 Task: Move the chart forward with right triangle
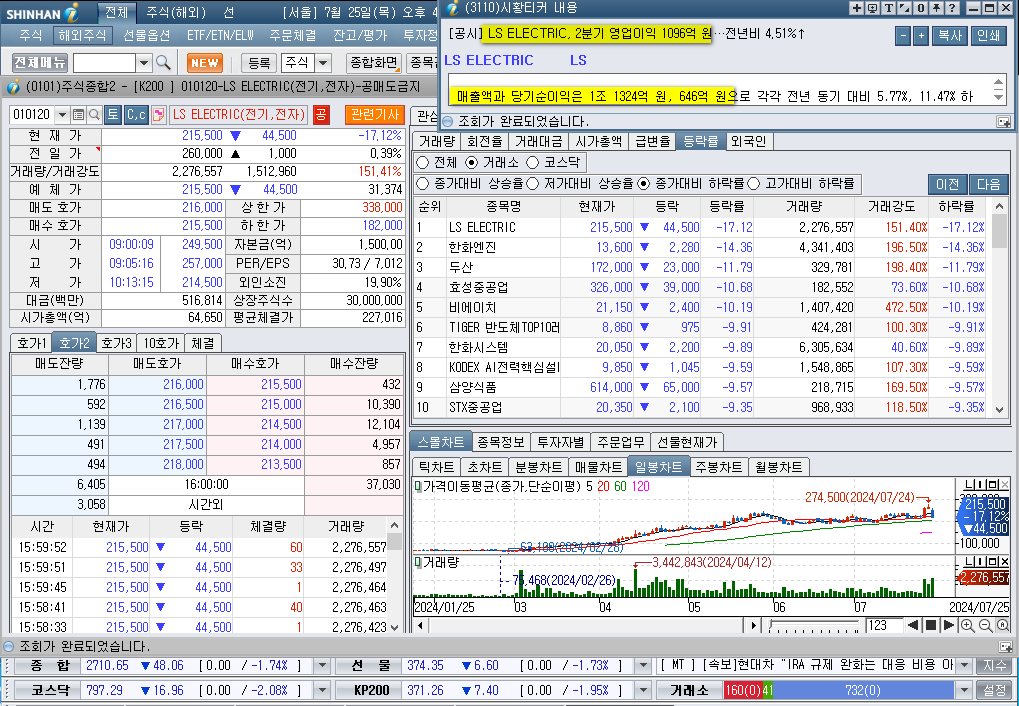[x=948, y=625]
